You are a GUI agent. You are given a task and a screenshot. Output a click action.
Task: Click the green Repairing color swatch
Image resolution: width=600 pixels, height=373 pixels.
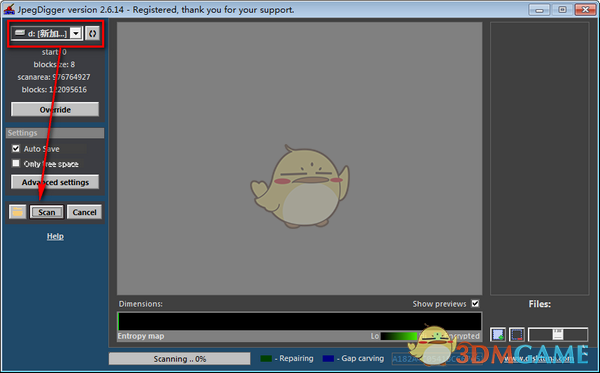click(x=266, y=358)
